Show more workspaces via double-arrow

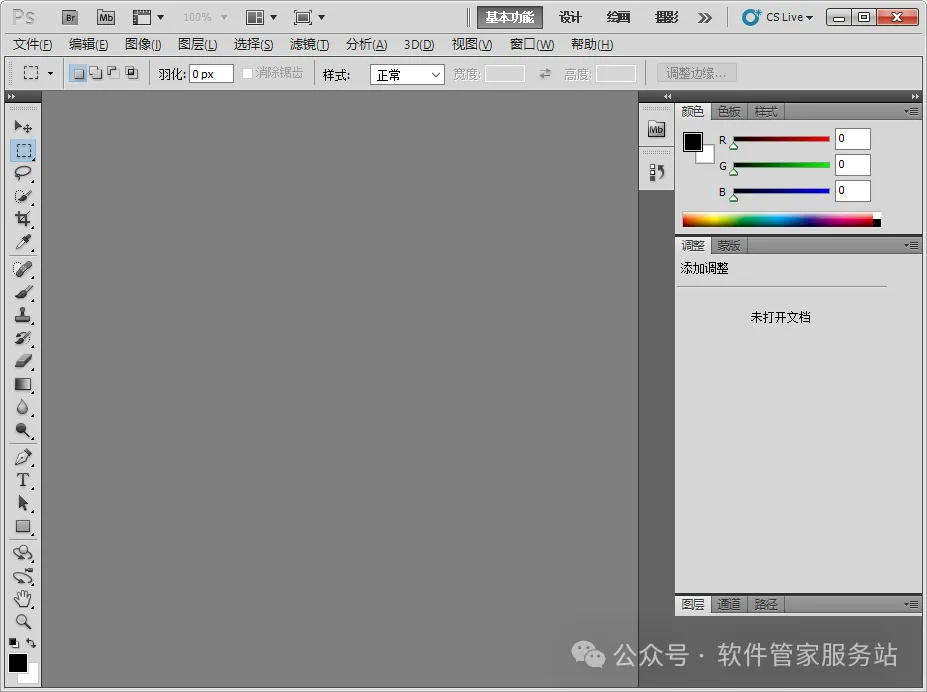point(705,18)
